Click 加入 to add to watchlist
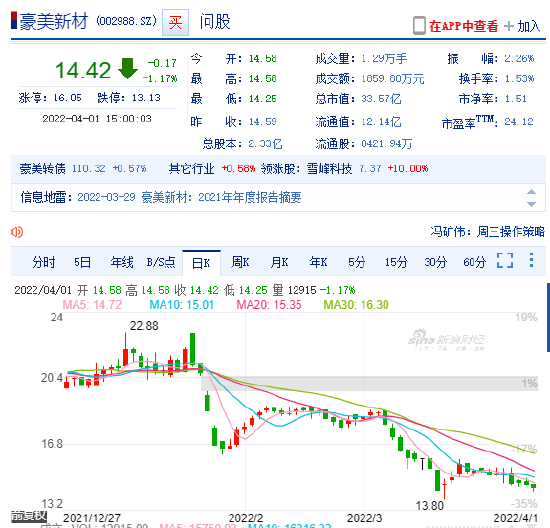The height and width of the screenshot is (528, 550). tap(529, 26)
